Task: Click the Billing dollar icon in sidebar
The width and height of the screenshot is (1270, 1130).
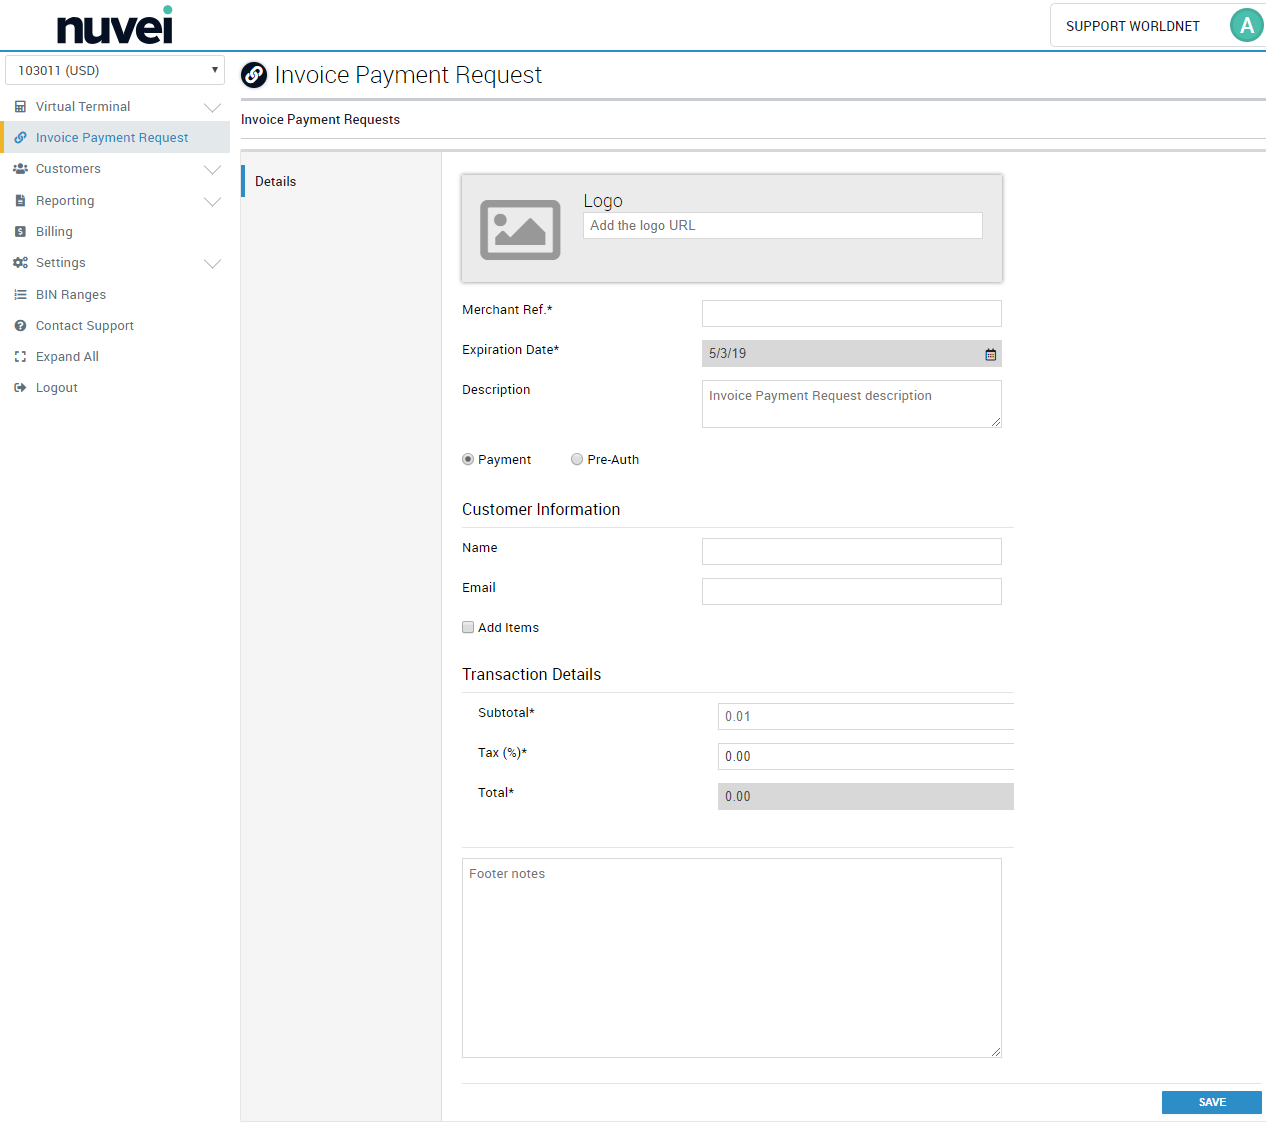Action: click(20, 232)
